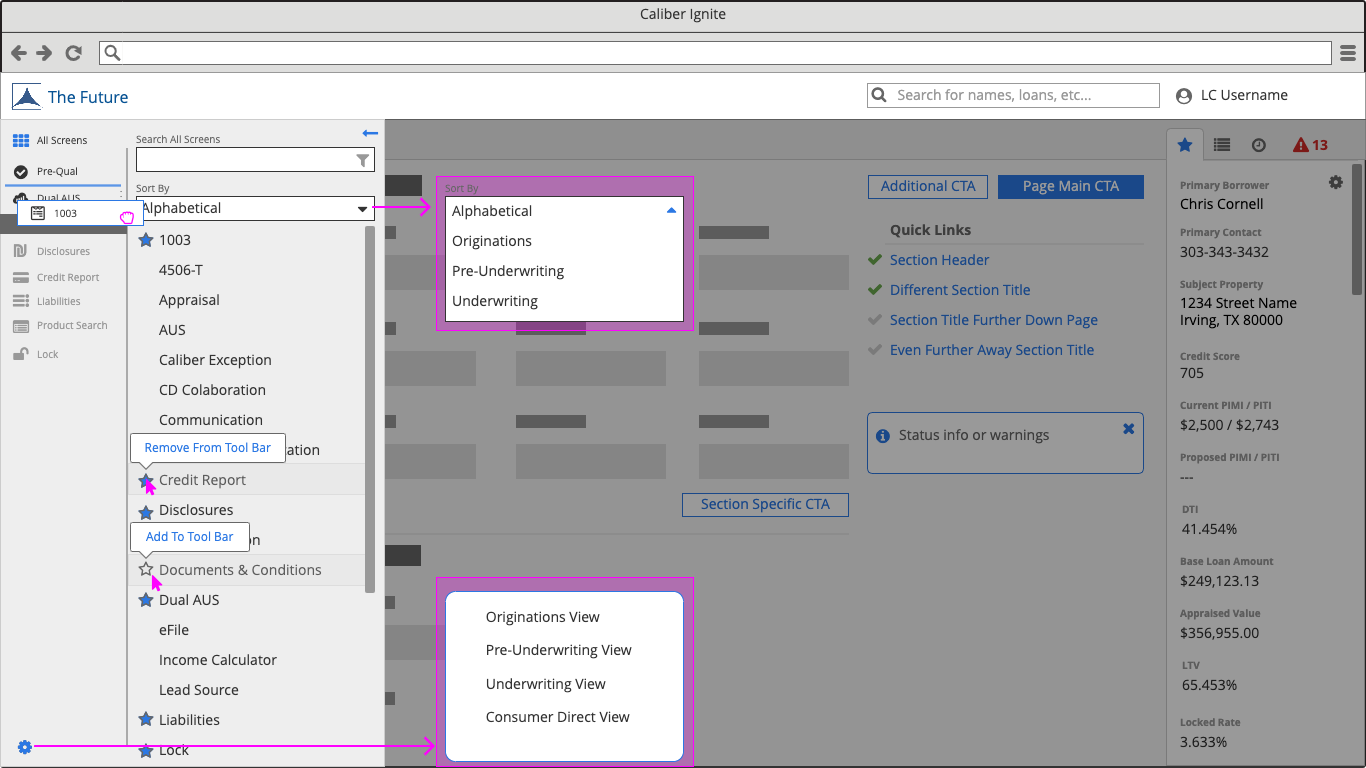Add Documents & Conditions star to toolbar

click(x=146, y=570)
